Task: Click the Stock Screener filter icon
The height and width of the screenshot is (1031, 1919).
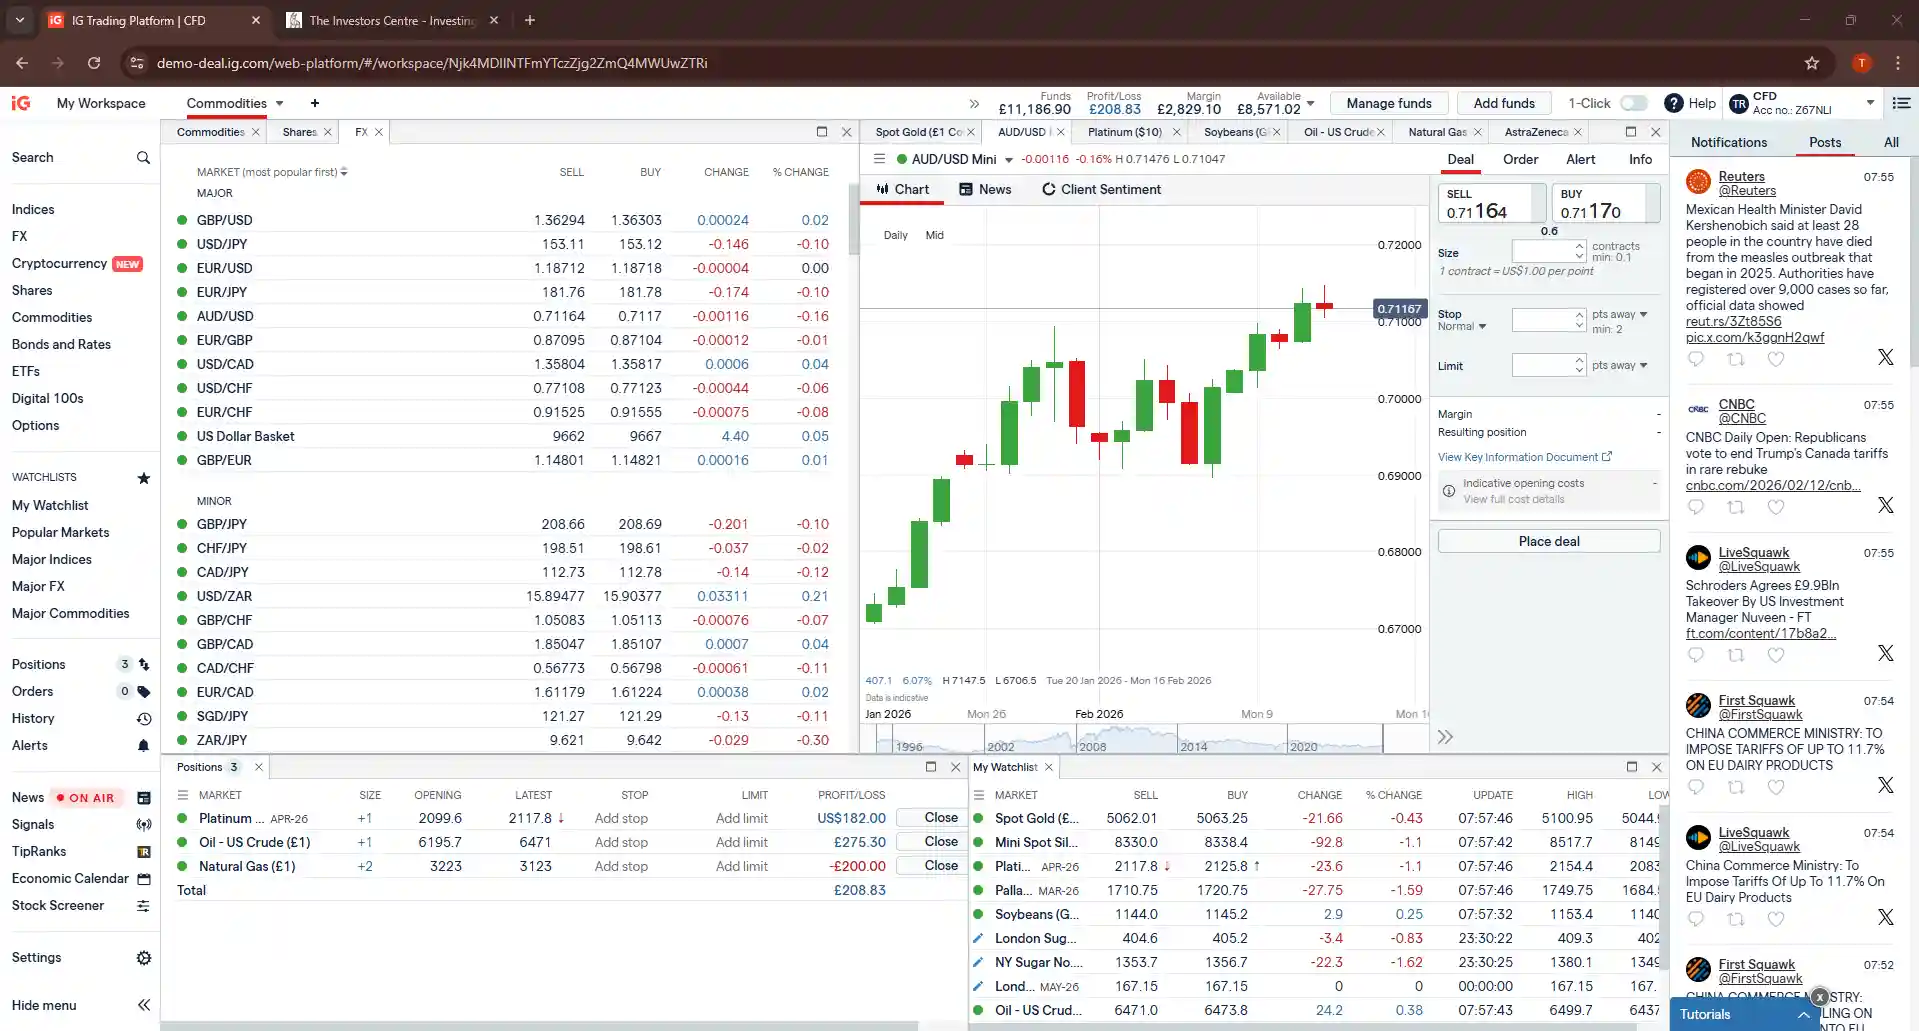Action: click(x=144, y=906)
